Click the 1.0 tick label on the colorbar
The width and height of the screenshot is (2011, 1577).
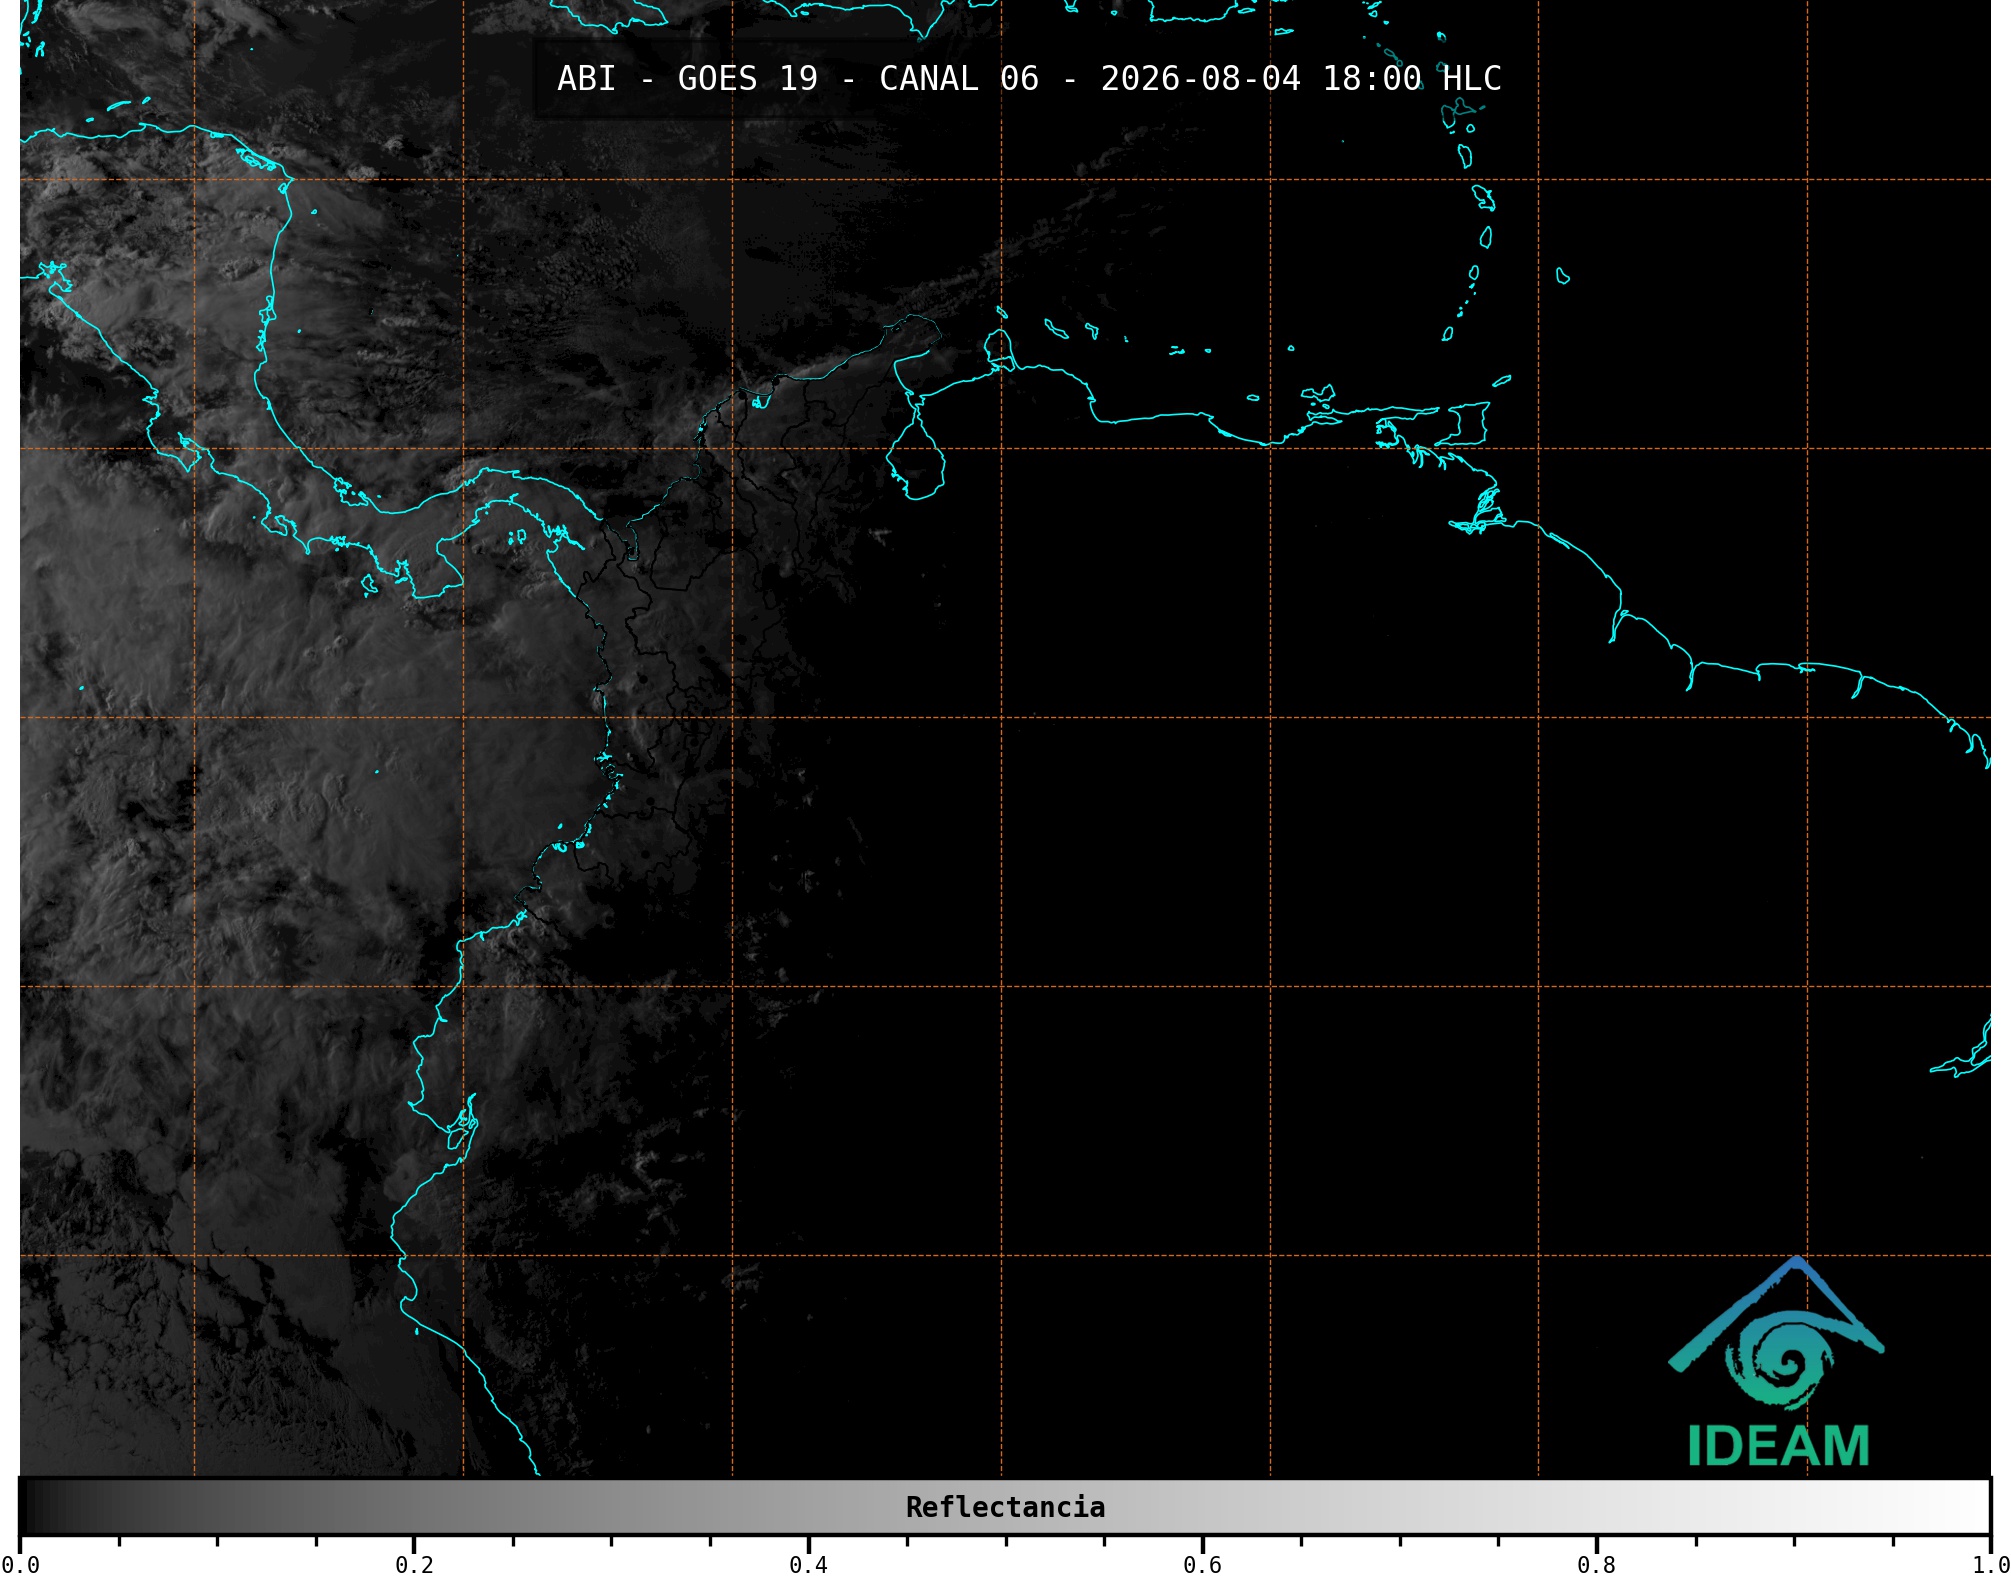[1991, 1565]
